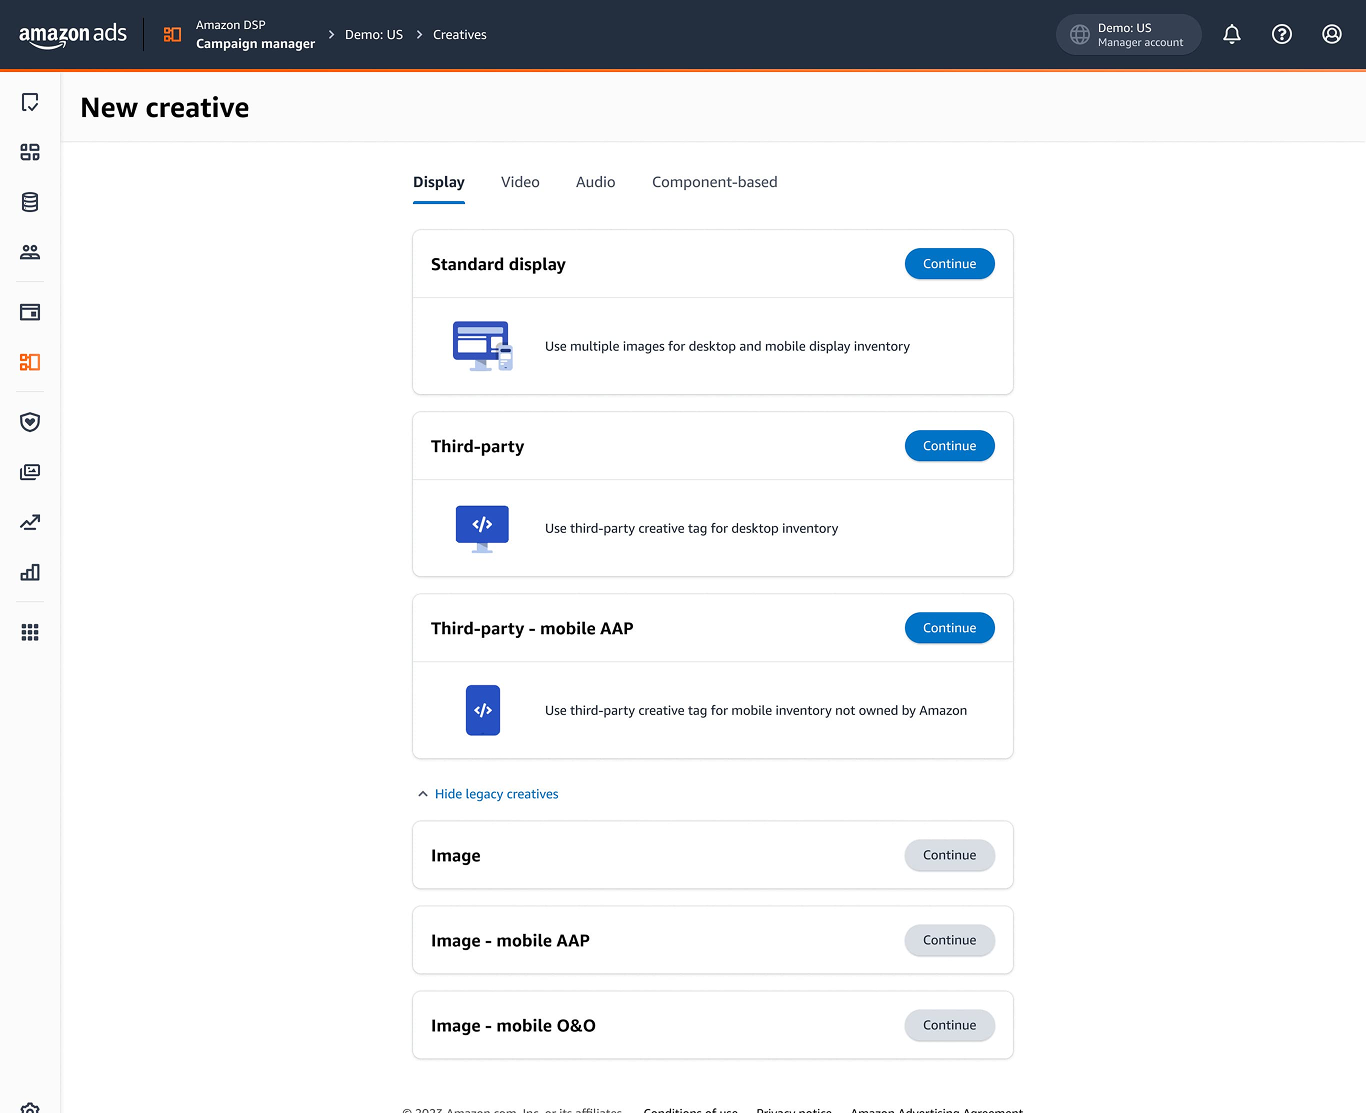This screenshot has width=1366, height=1113.
Task: Switch to the Video tab
Action: (520, 182)
